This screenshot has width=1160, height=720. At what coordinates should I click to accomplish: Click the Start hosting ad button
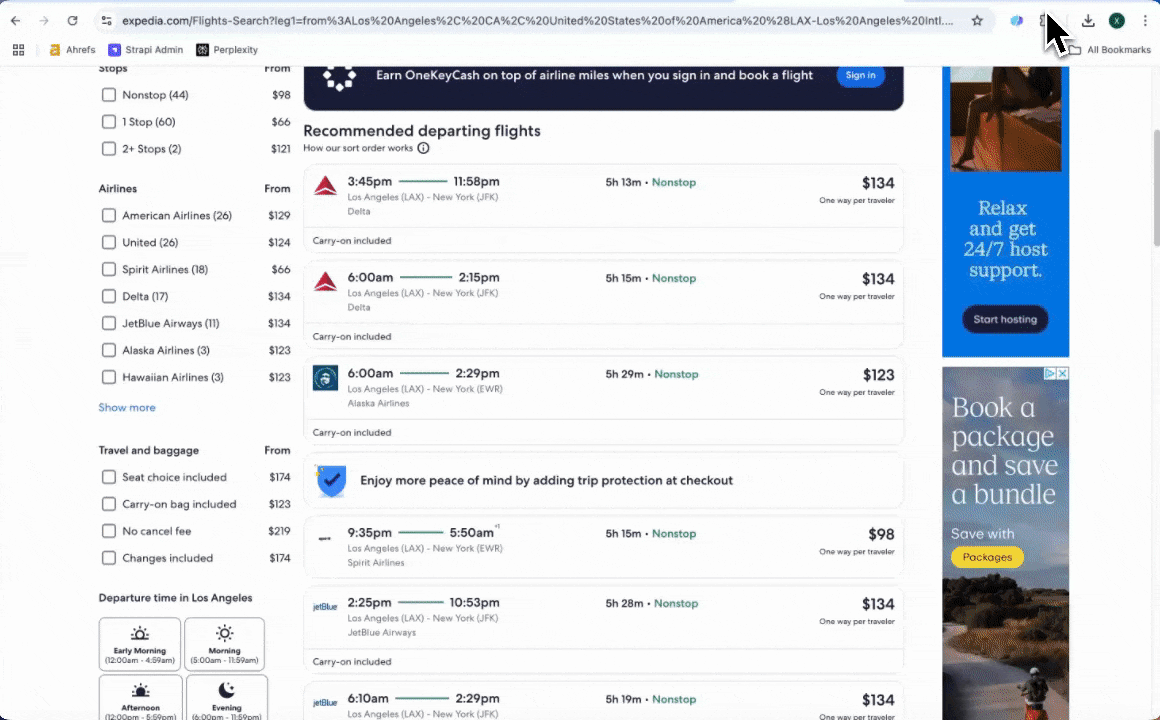(x=1005, y=320)
